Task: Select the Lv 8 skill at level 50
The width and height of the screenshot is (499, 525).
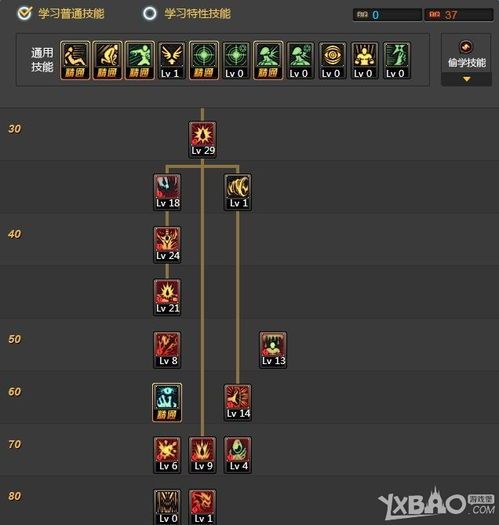Action: pos(167,350)
